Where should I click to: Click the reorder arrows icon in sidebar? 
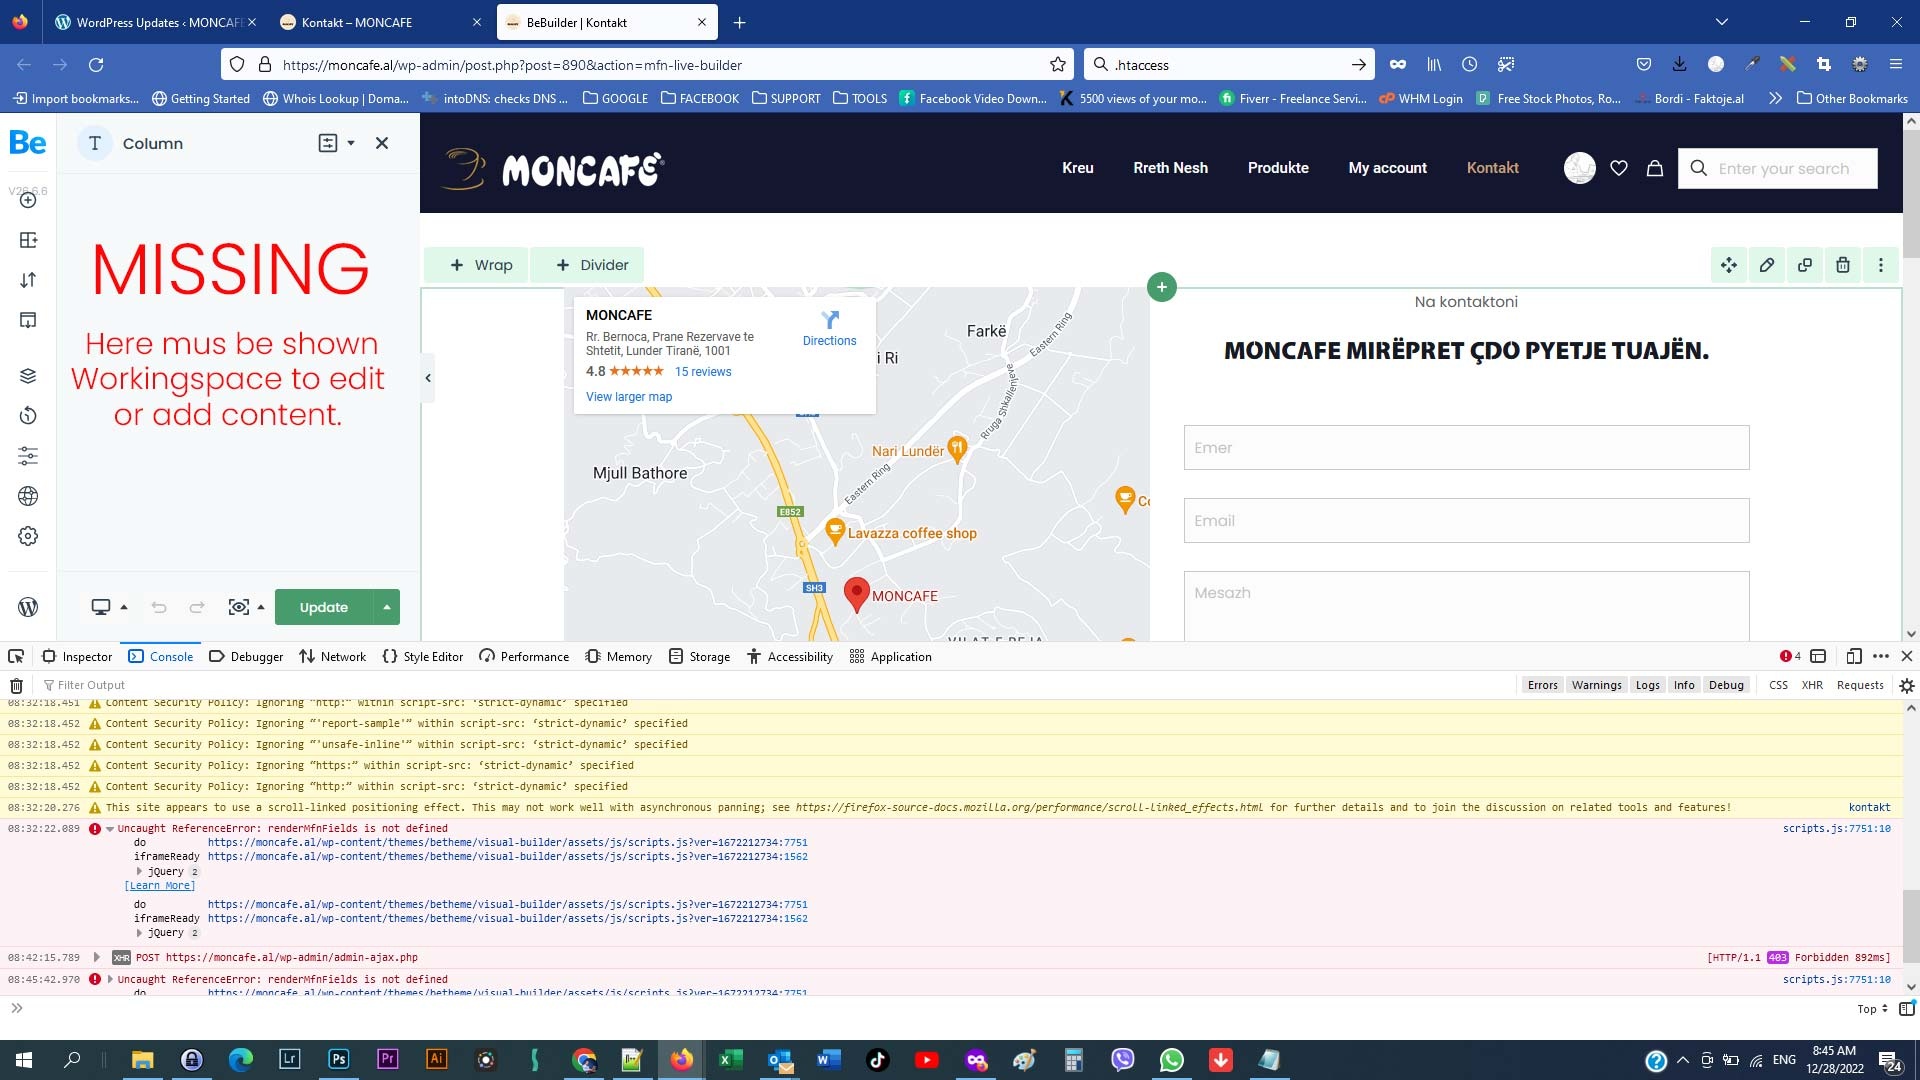coord(28,280)
